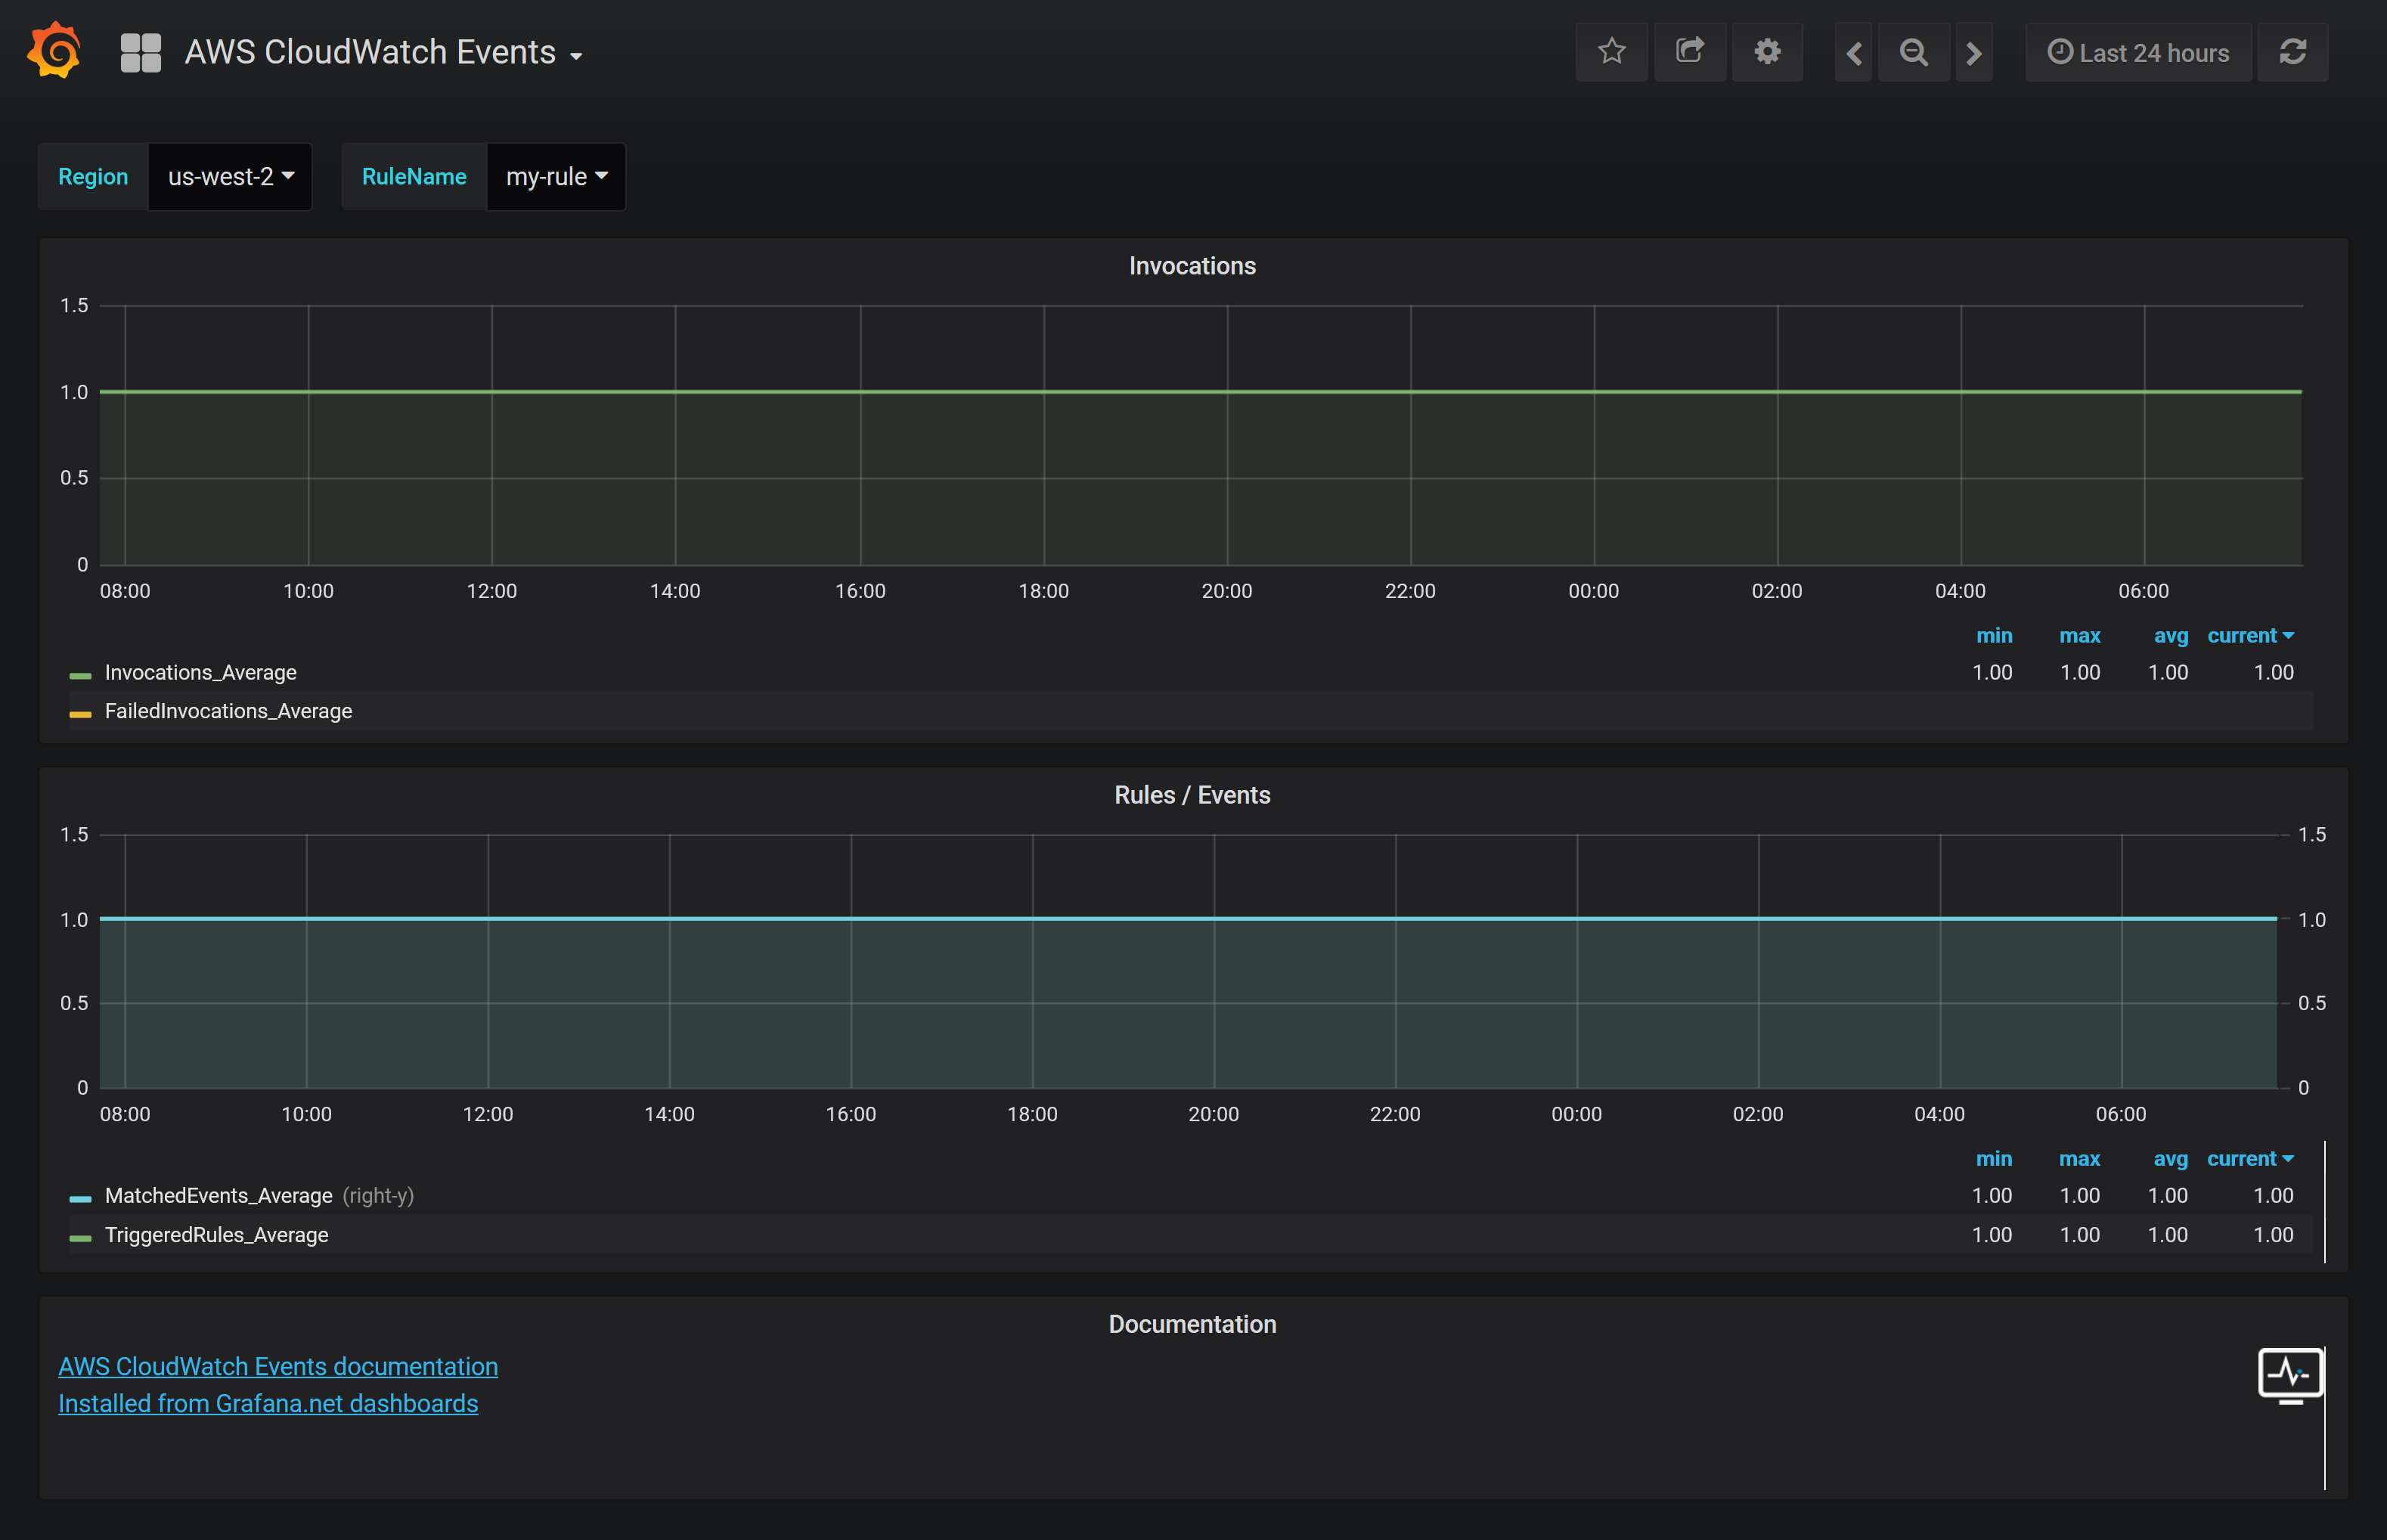The image size is (2387, 1540).
Task: Zoom out the time range
Action: (1913, 53)
